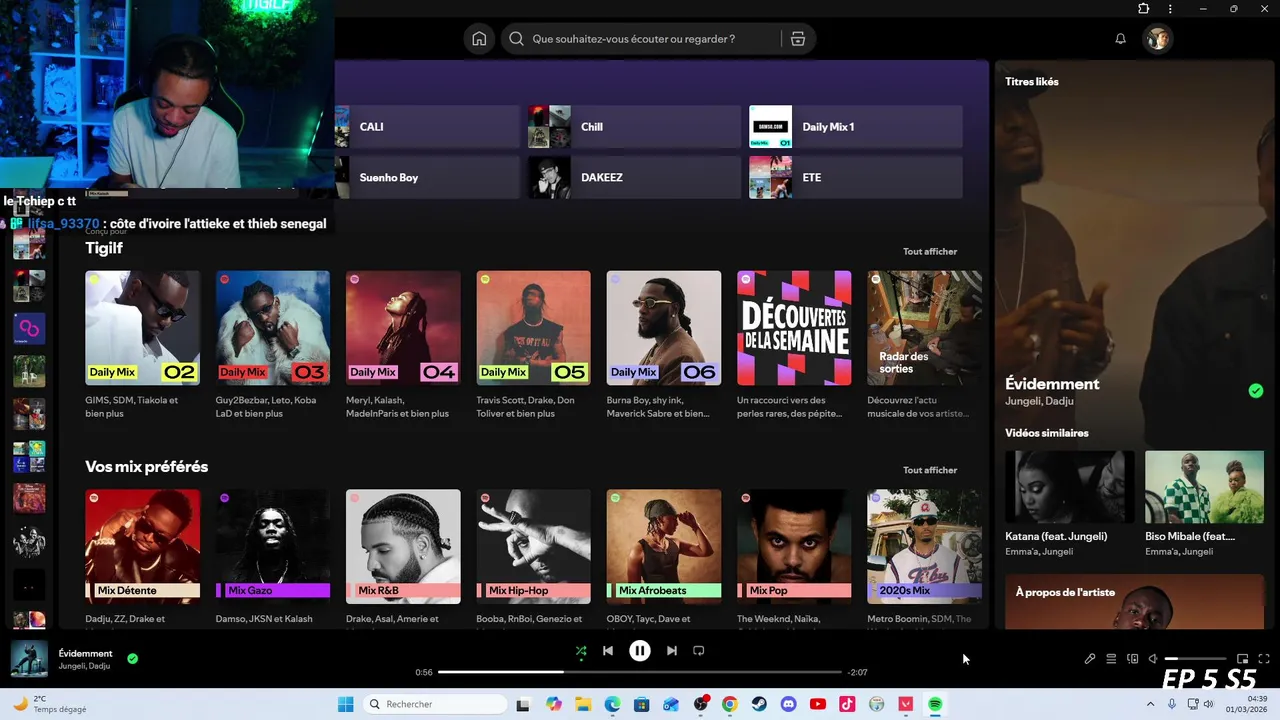This screenshot has height=720, width=1280.
Task: Open the notifications bell
Action: click(x=1120, y=39)
